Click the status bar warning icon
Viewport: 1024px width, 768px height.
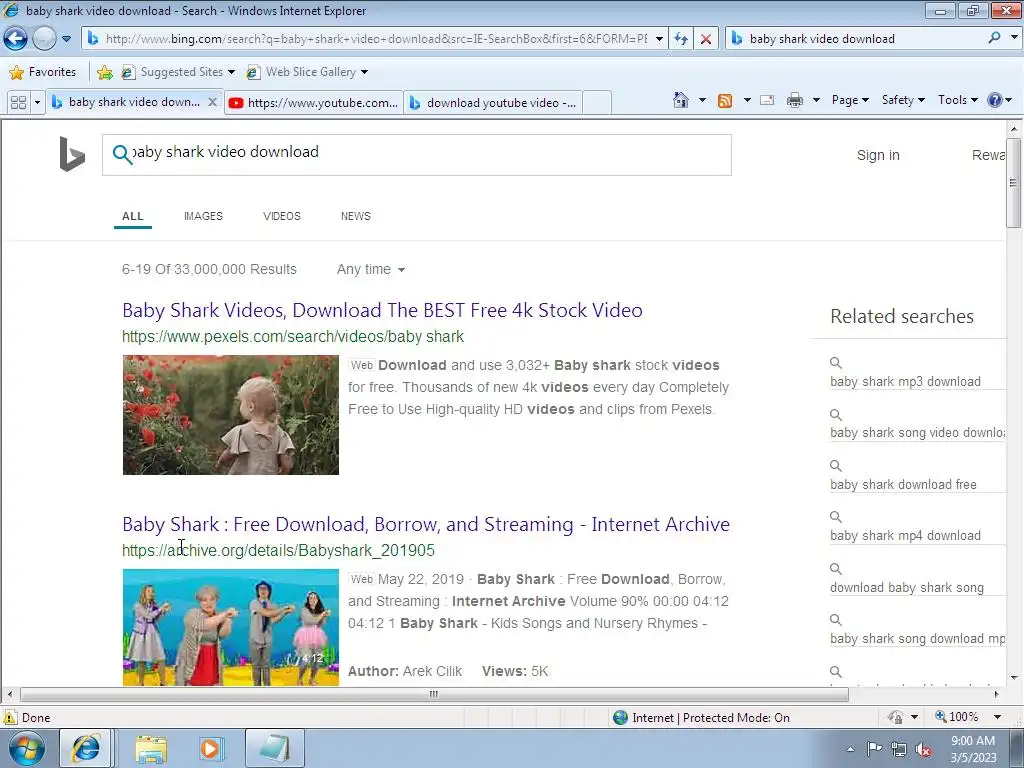click(x=10, y=718)
